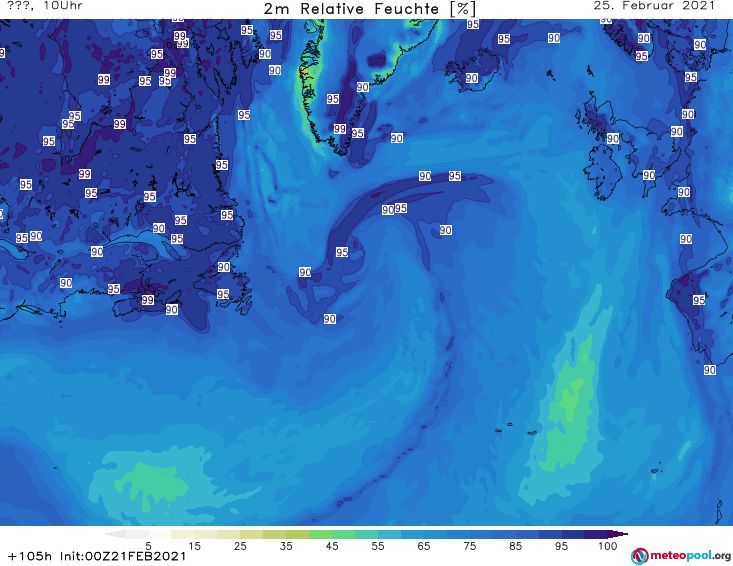Click the date "25. Februar 2021"

tap(654, 6)
